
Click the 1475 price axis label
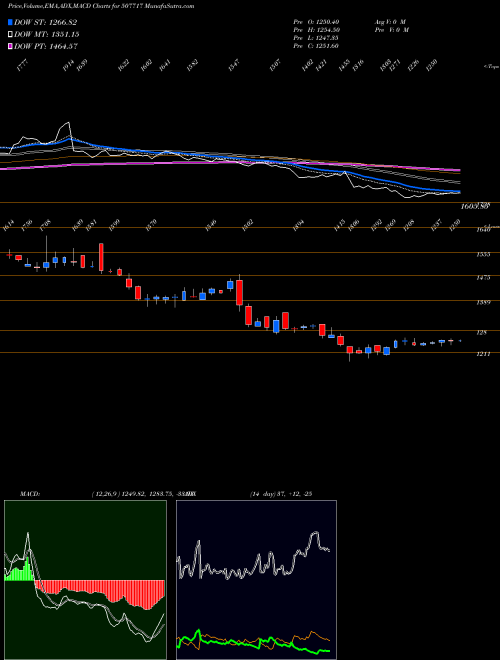pos(482,278)
